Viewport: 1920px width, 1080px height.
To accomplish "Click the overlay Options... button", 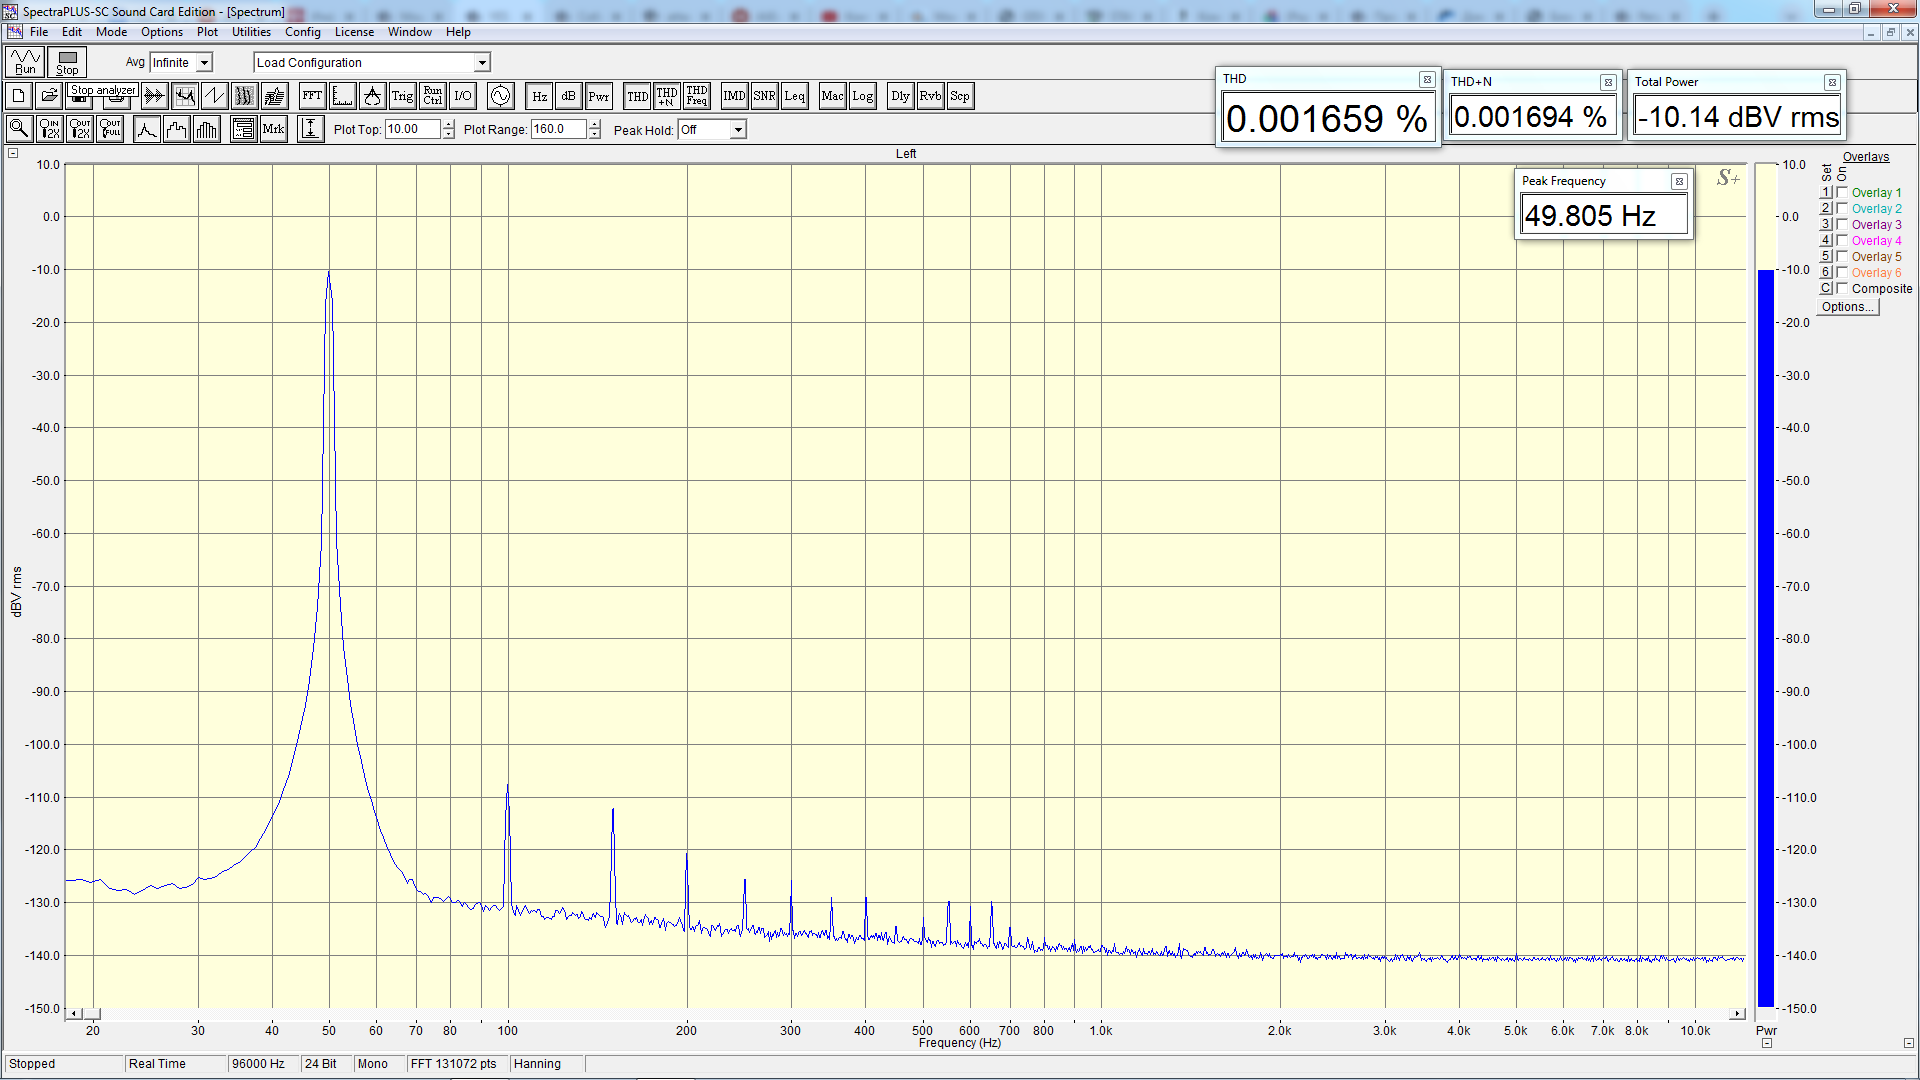I will click(x=1847, y=307).
